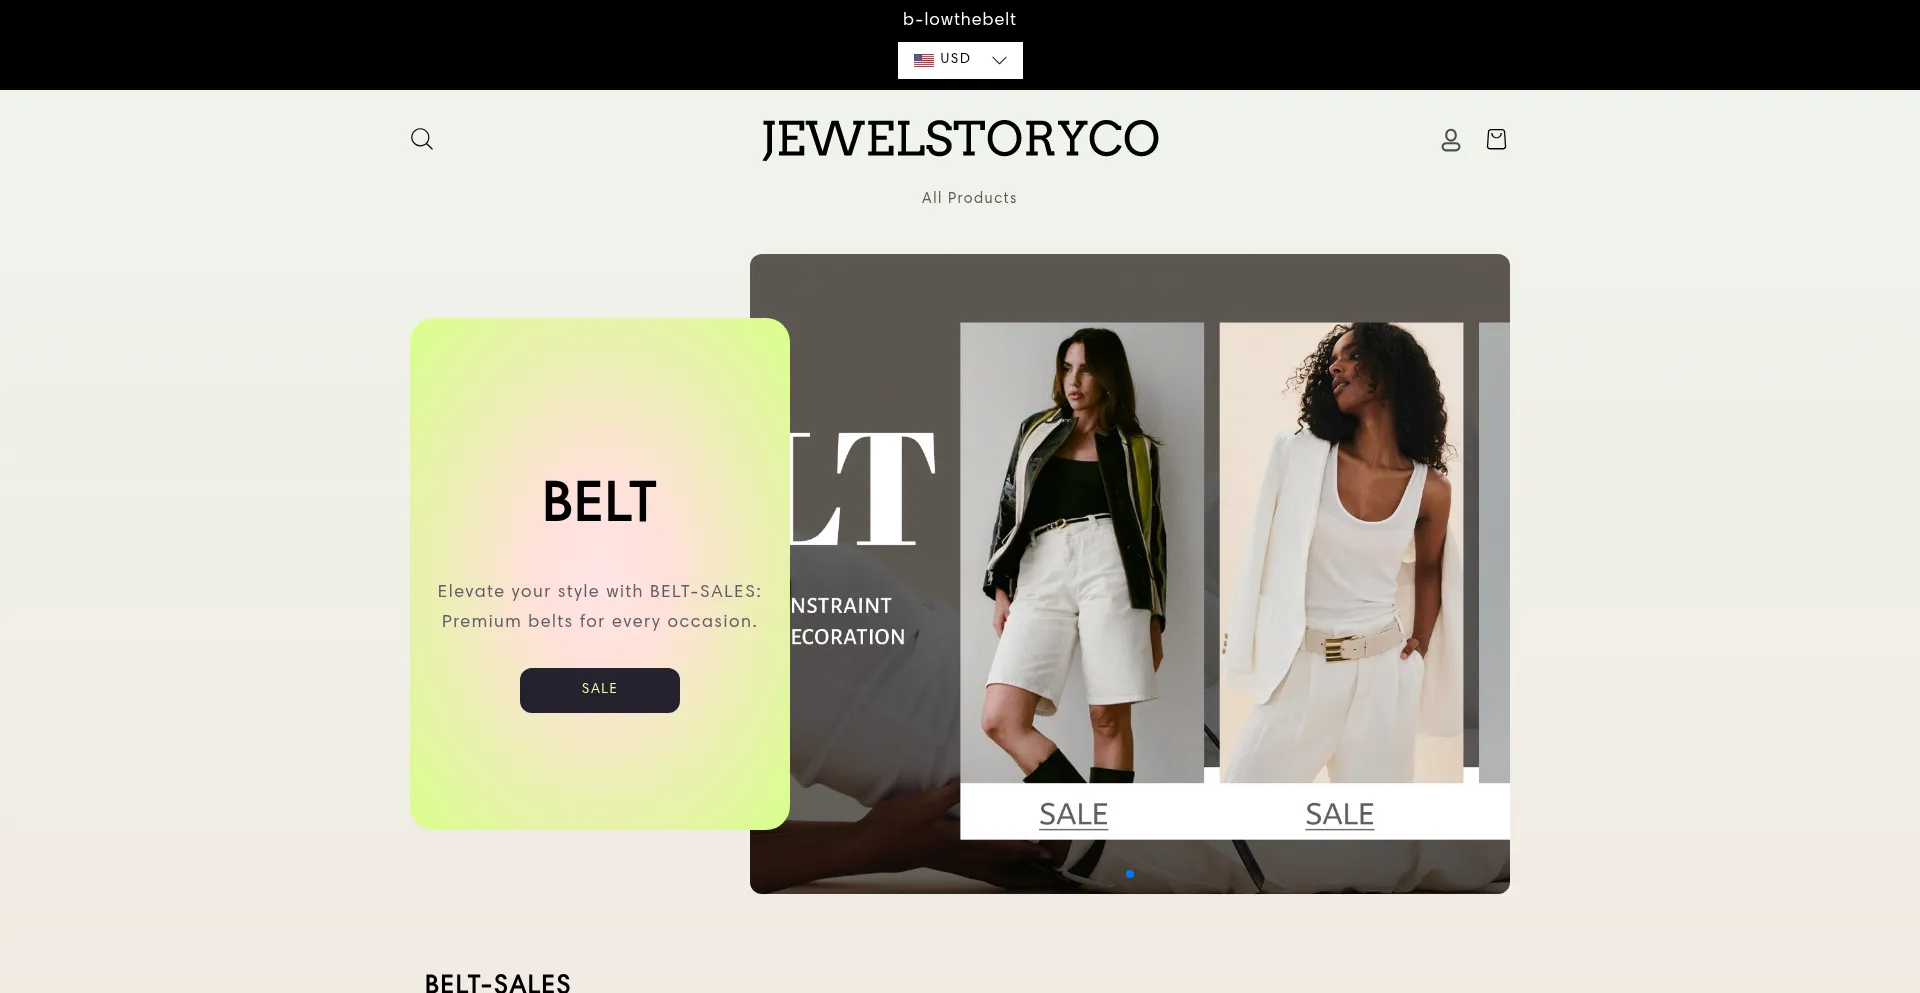Click the JEWELSTORYCO logo

(960, 139)
